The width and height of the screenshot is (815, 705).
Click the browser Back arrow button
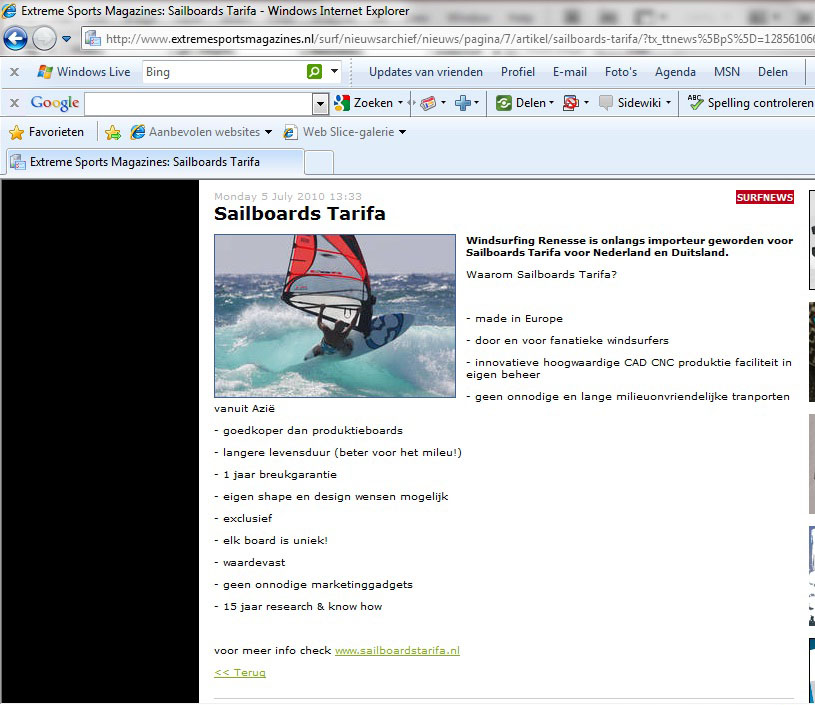coord(15,38)
